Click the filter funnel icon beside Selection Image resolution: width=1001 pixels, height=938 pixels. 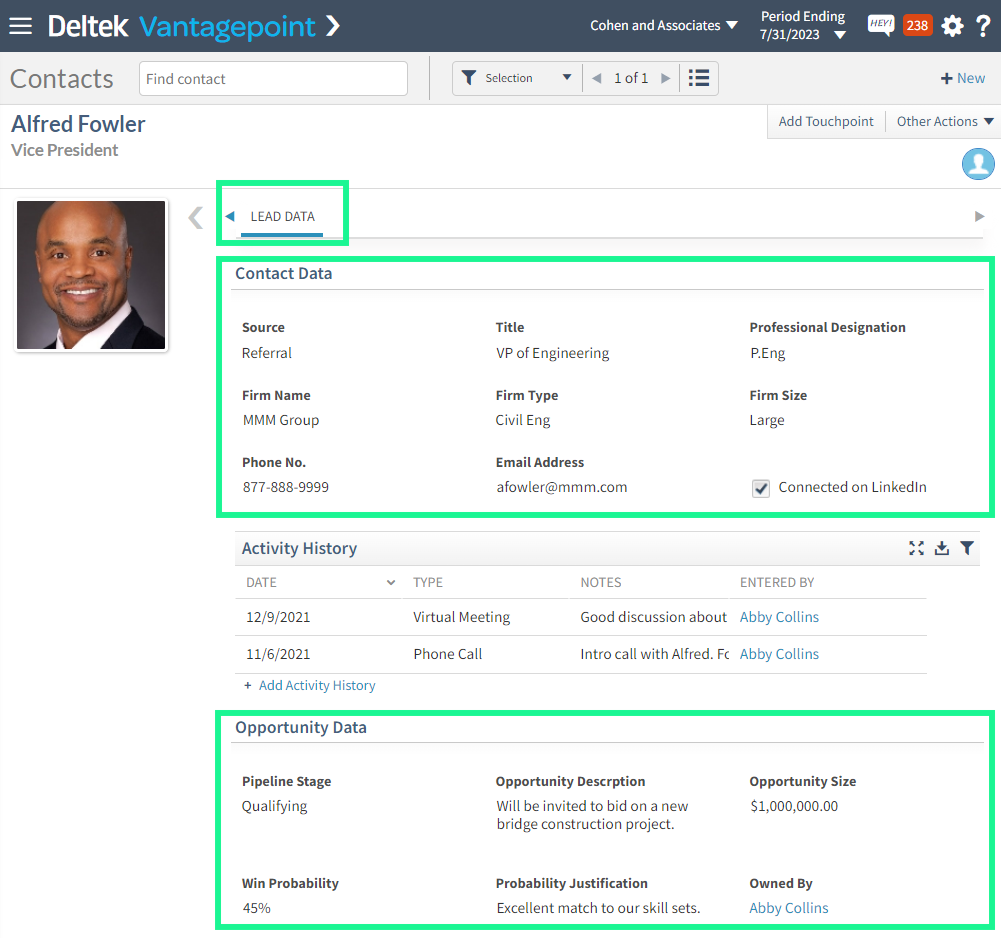coord(469,78)
